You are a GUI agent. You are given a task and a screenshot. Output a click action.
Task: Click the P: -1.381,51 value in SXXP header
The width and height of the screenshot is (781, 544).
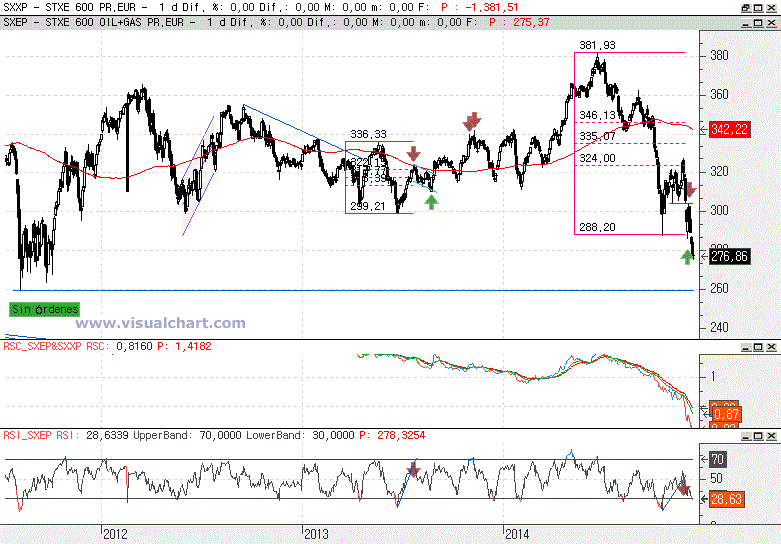pyautogui.click(x=480, y=7)
